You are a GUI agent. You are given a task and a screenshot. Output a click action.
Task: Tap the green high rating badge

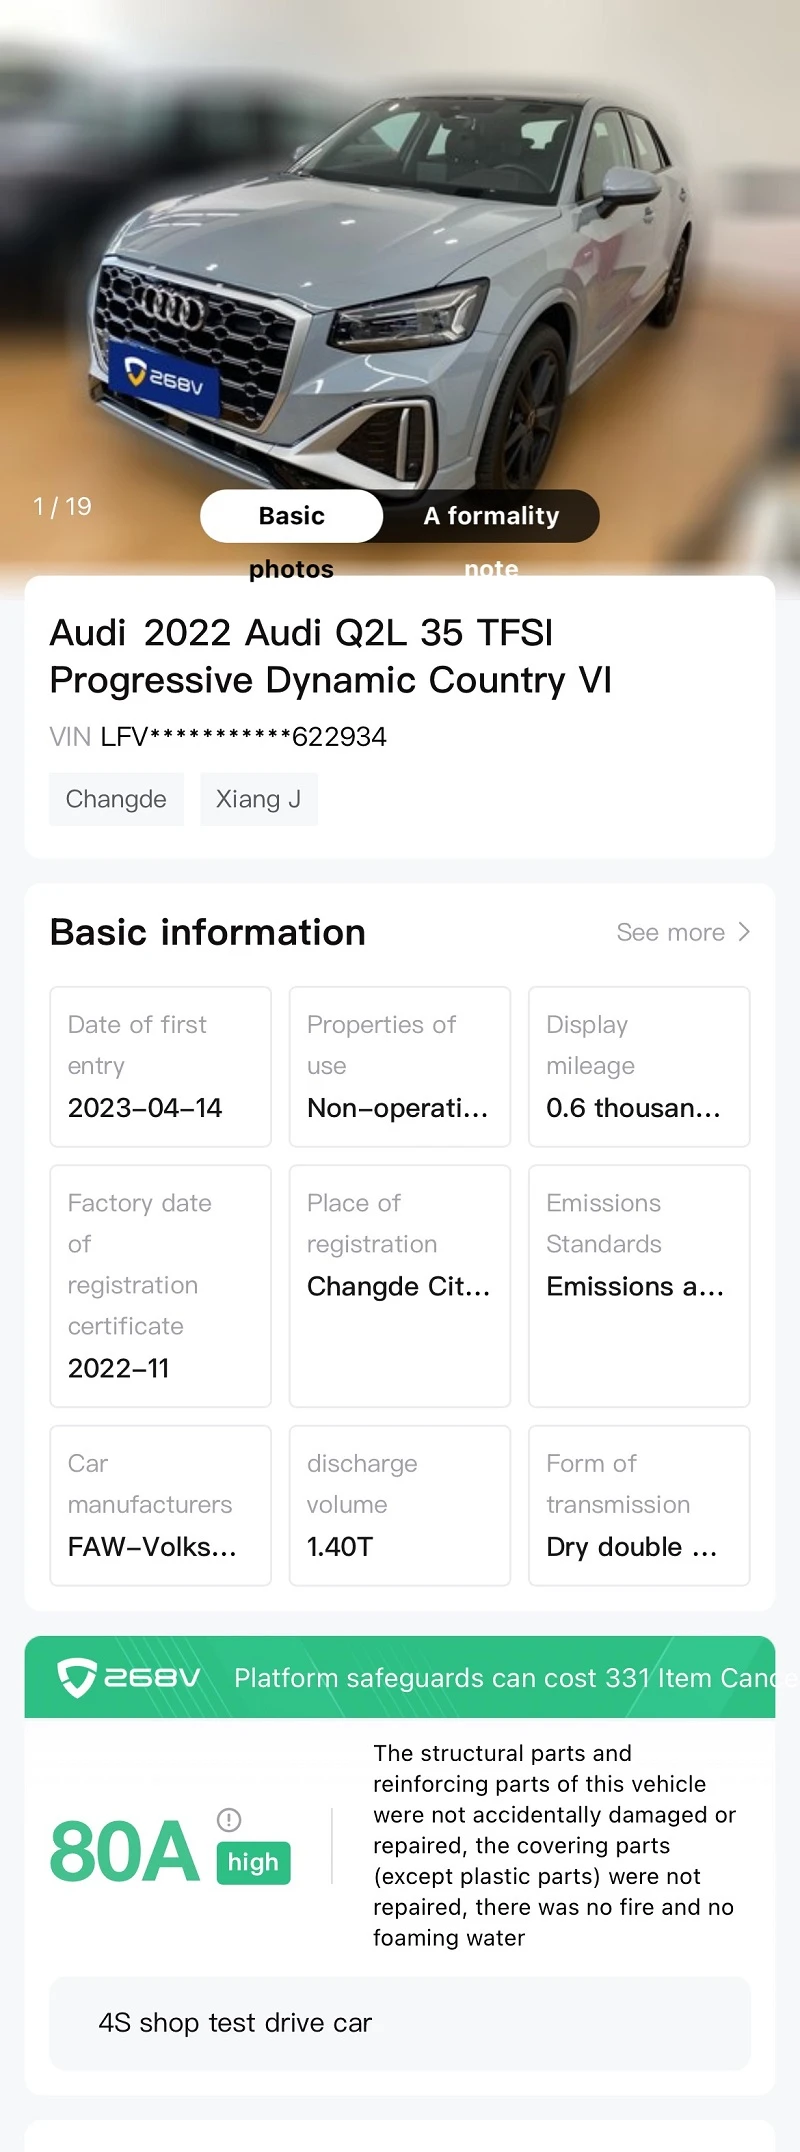253,1862
